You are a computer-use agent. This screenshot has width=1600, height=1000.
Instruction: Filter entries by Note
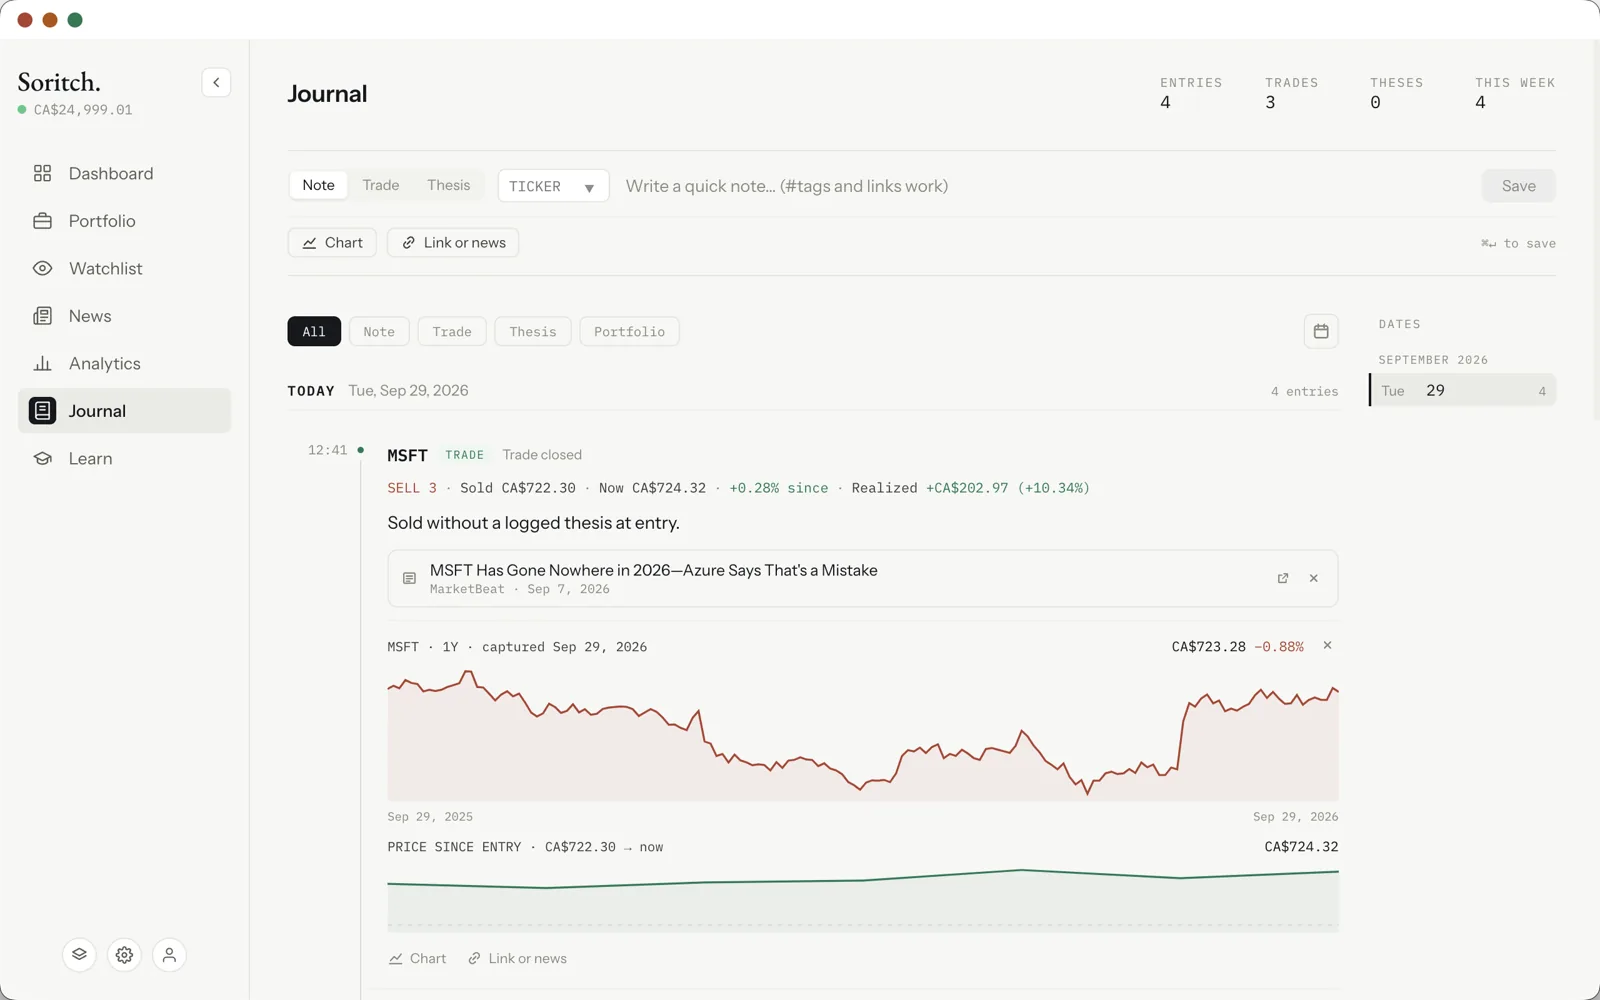point(379,331)
